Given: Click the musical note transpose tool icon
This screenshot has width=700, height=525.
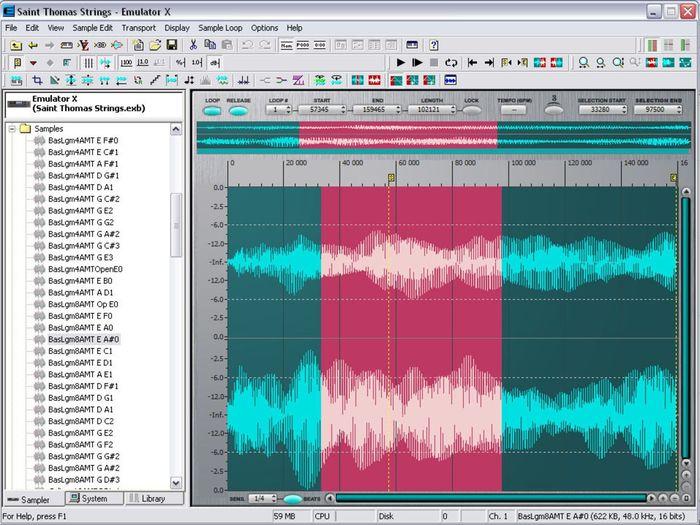Looking at the screenshot, I should click(189, 80).
